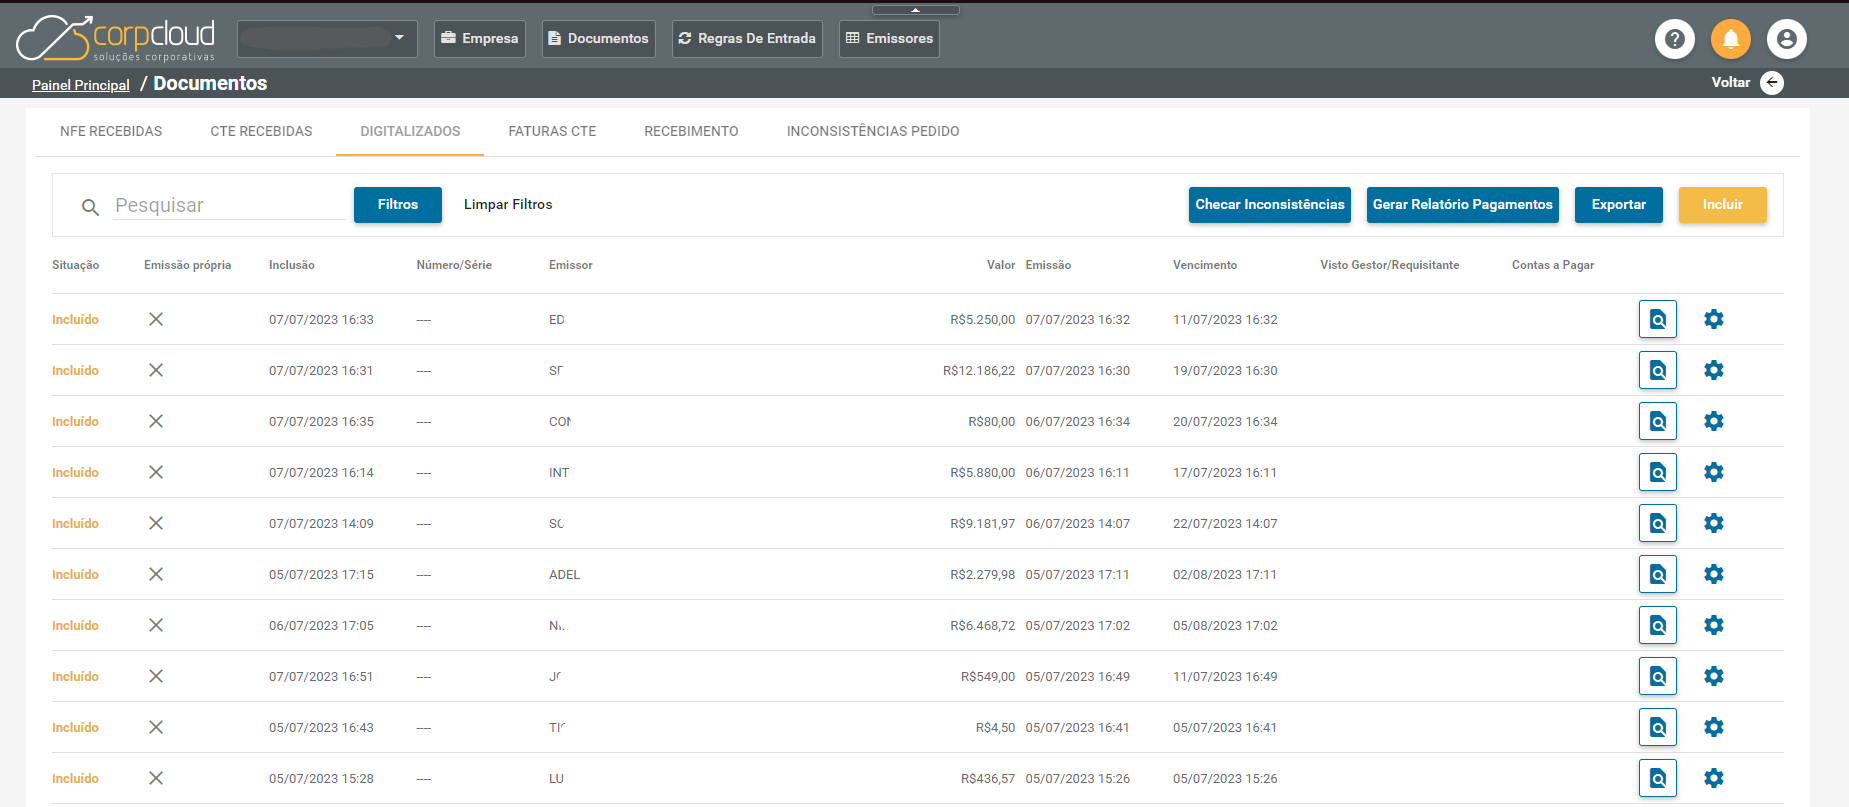This screenshot has width=1849, height=807.
Task: Open the user account avatar icon
Action: [x=1787, y=39]
